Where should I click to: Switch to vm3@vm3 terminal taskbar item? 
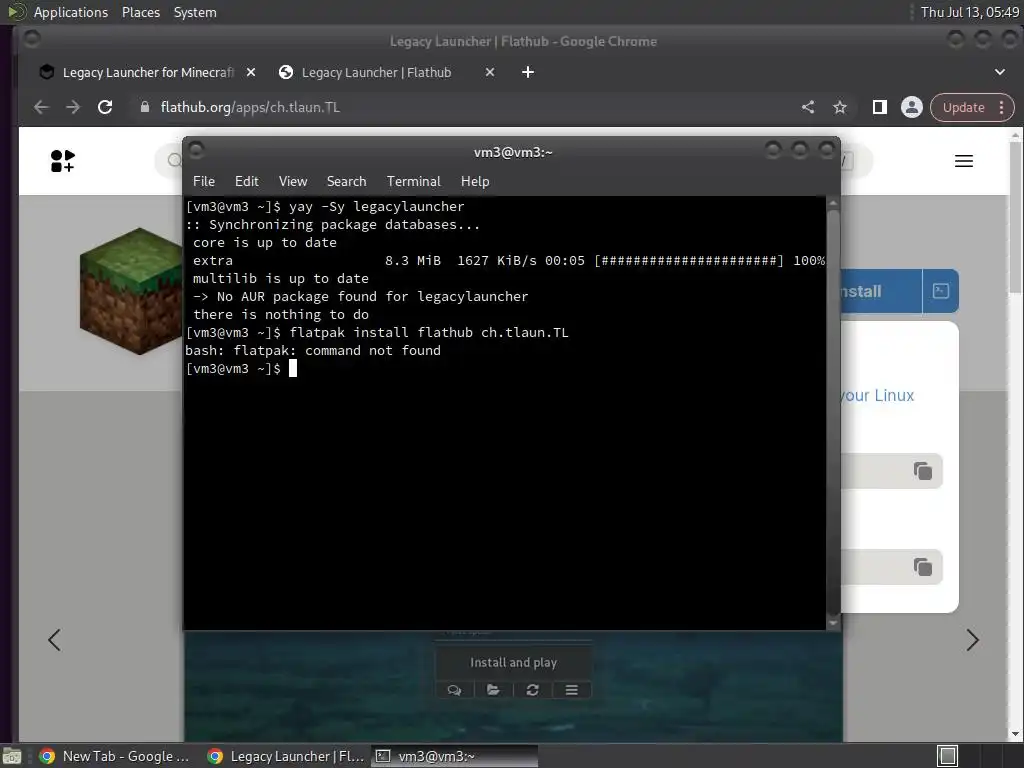coord(455,756)
